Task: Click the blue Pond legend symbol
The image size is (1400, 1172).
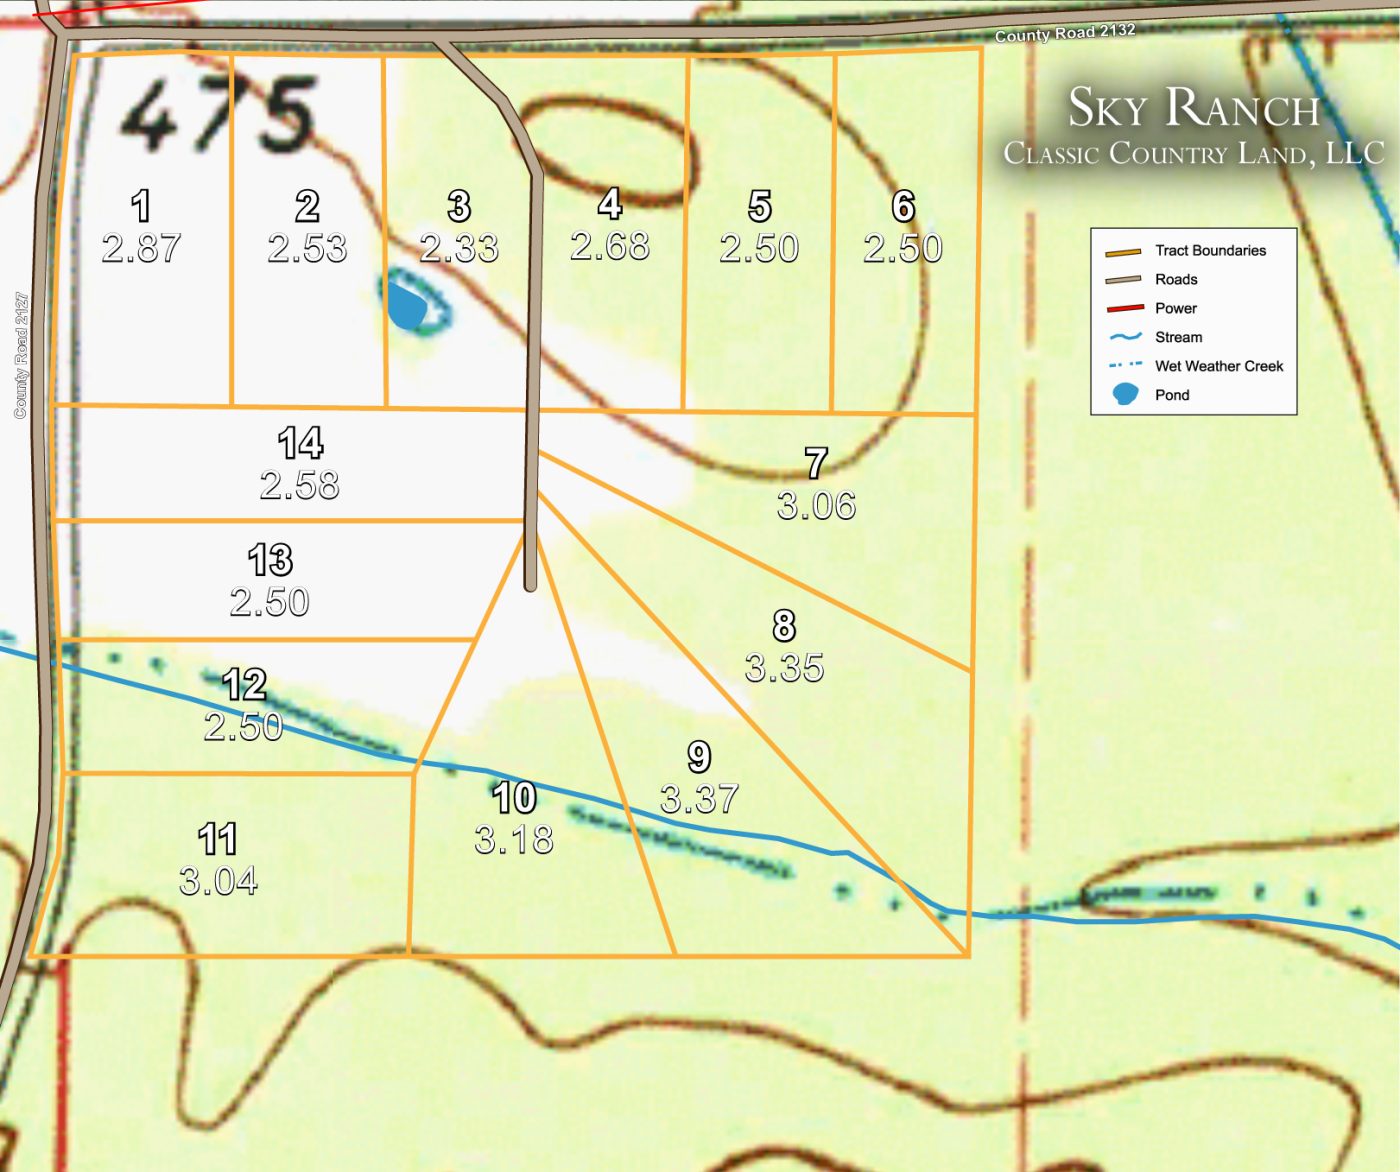Action: coord(1126,394)
